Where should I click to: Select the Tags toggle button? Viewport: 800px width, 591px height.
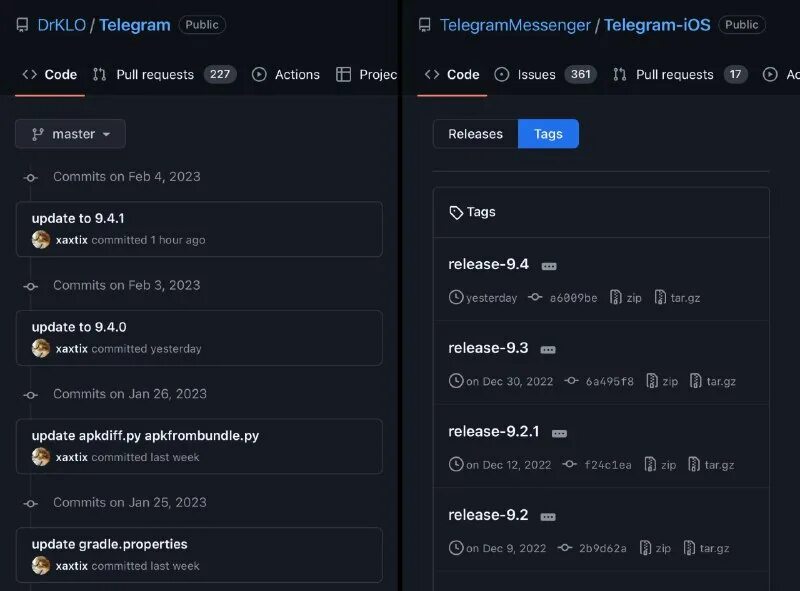(548, 134)
